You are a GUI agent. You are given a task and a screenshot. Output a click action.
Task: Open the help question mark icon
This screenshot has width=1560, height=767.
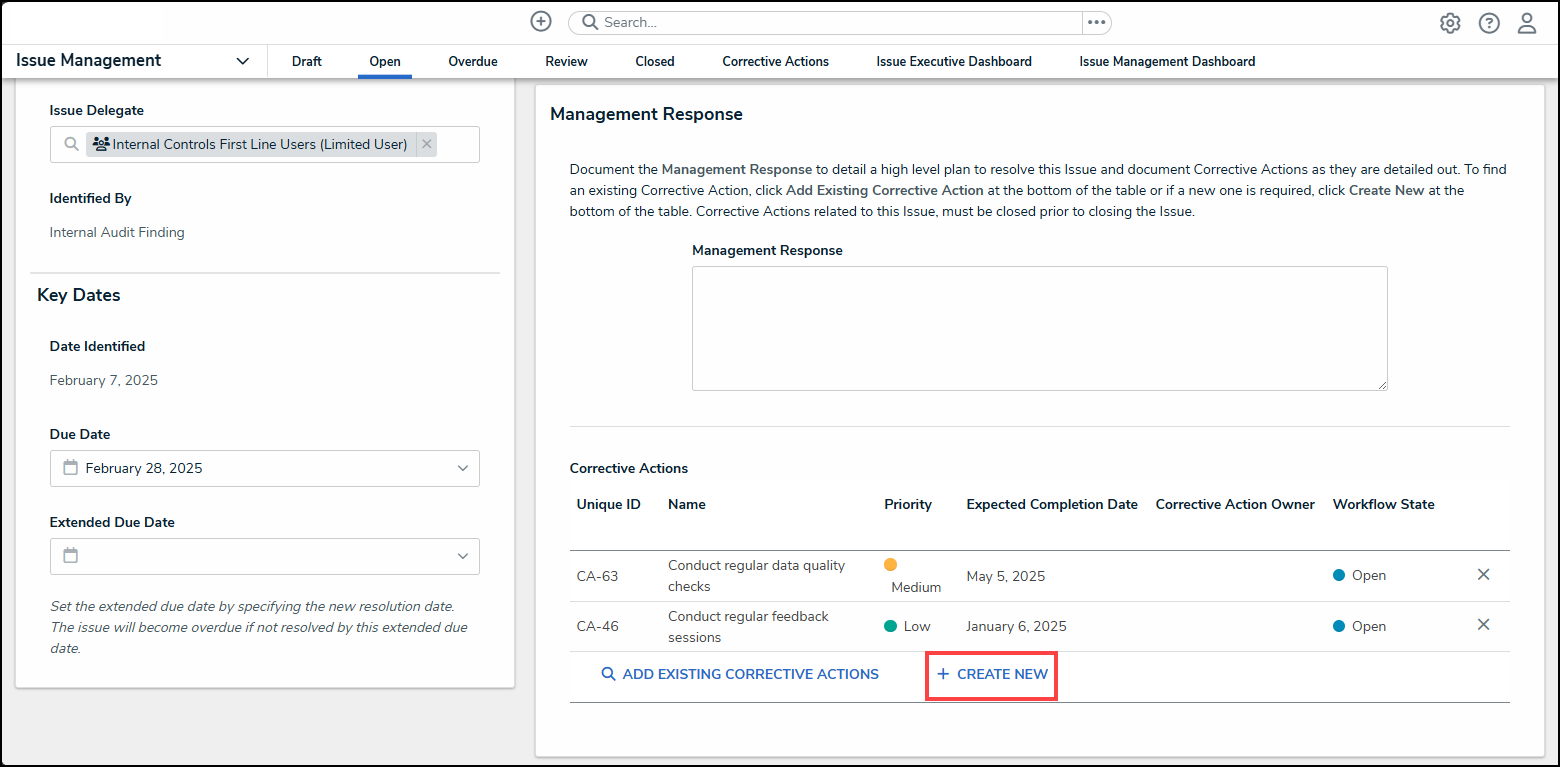(x=1489, y=23)
